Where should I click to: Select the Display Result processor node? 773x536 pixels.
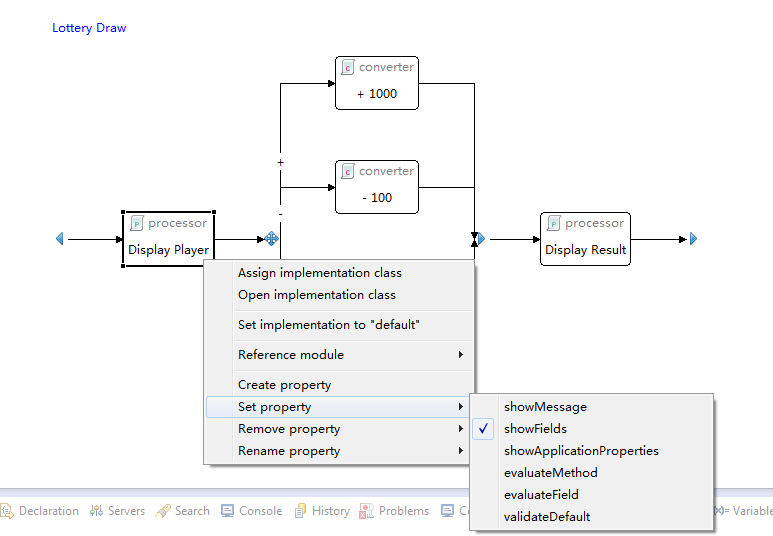pos(585,239)
